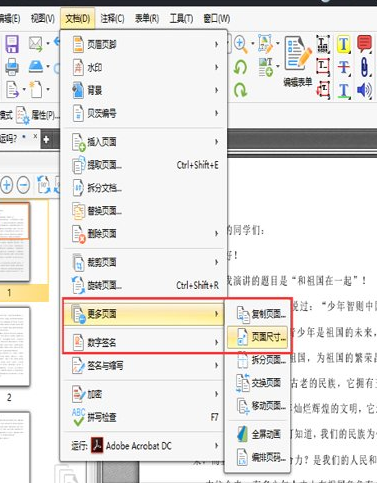The width and height of the screenshot is (377, 483).
Task: Expand the 删除页面 submenu
Action: [145, 234]
